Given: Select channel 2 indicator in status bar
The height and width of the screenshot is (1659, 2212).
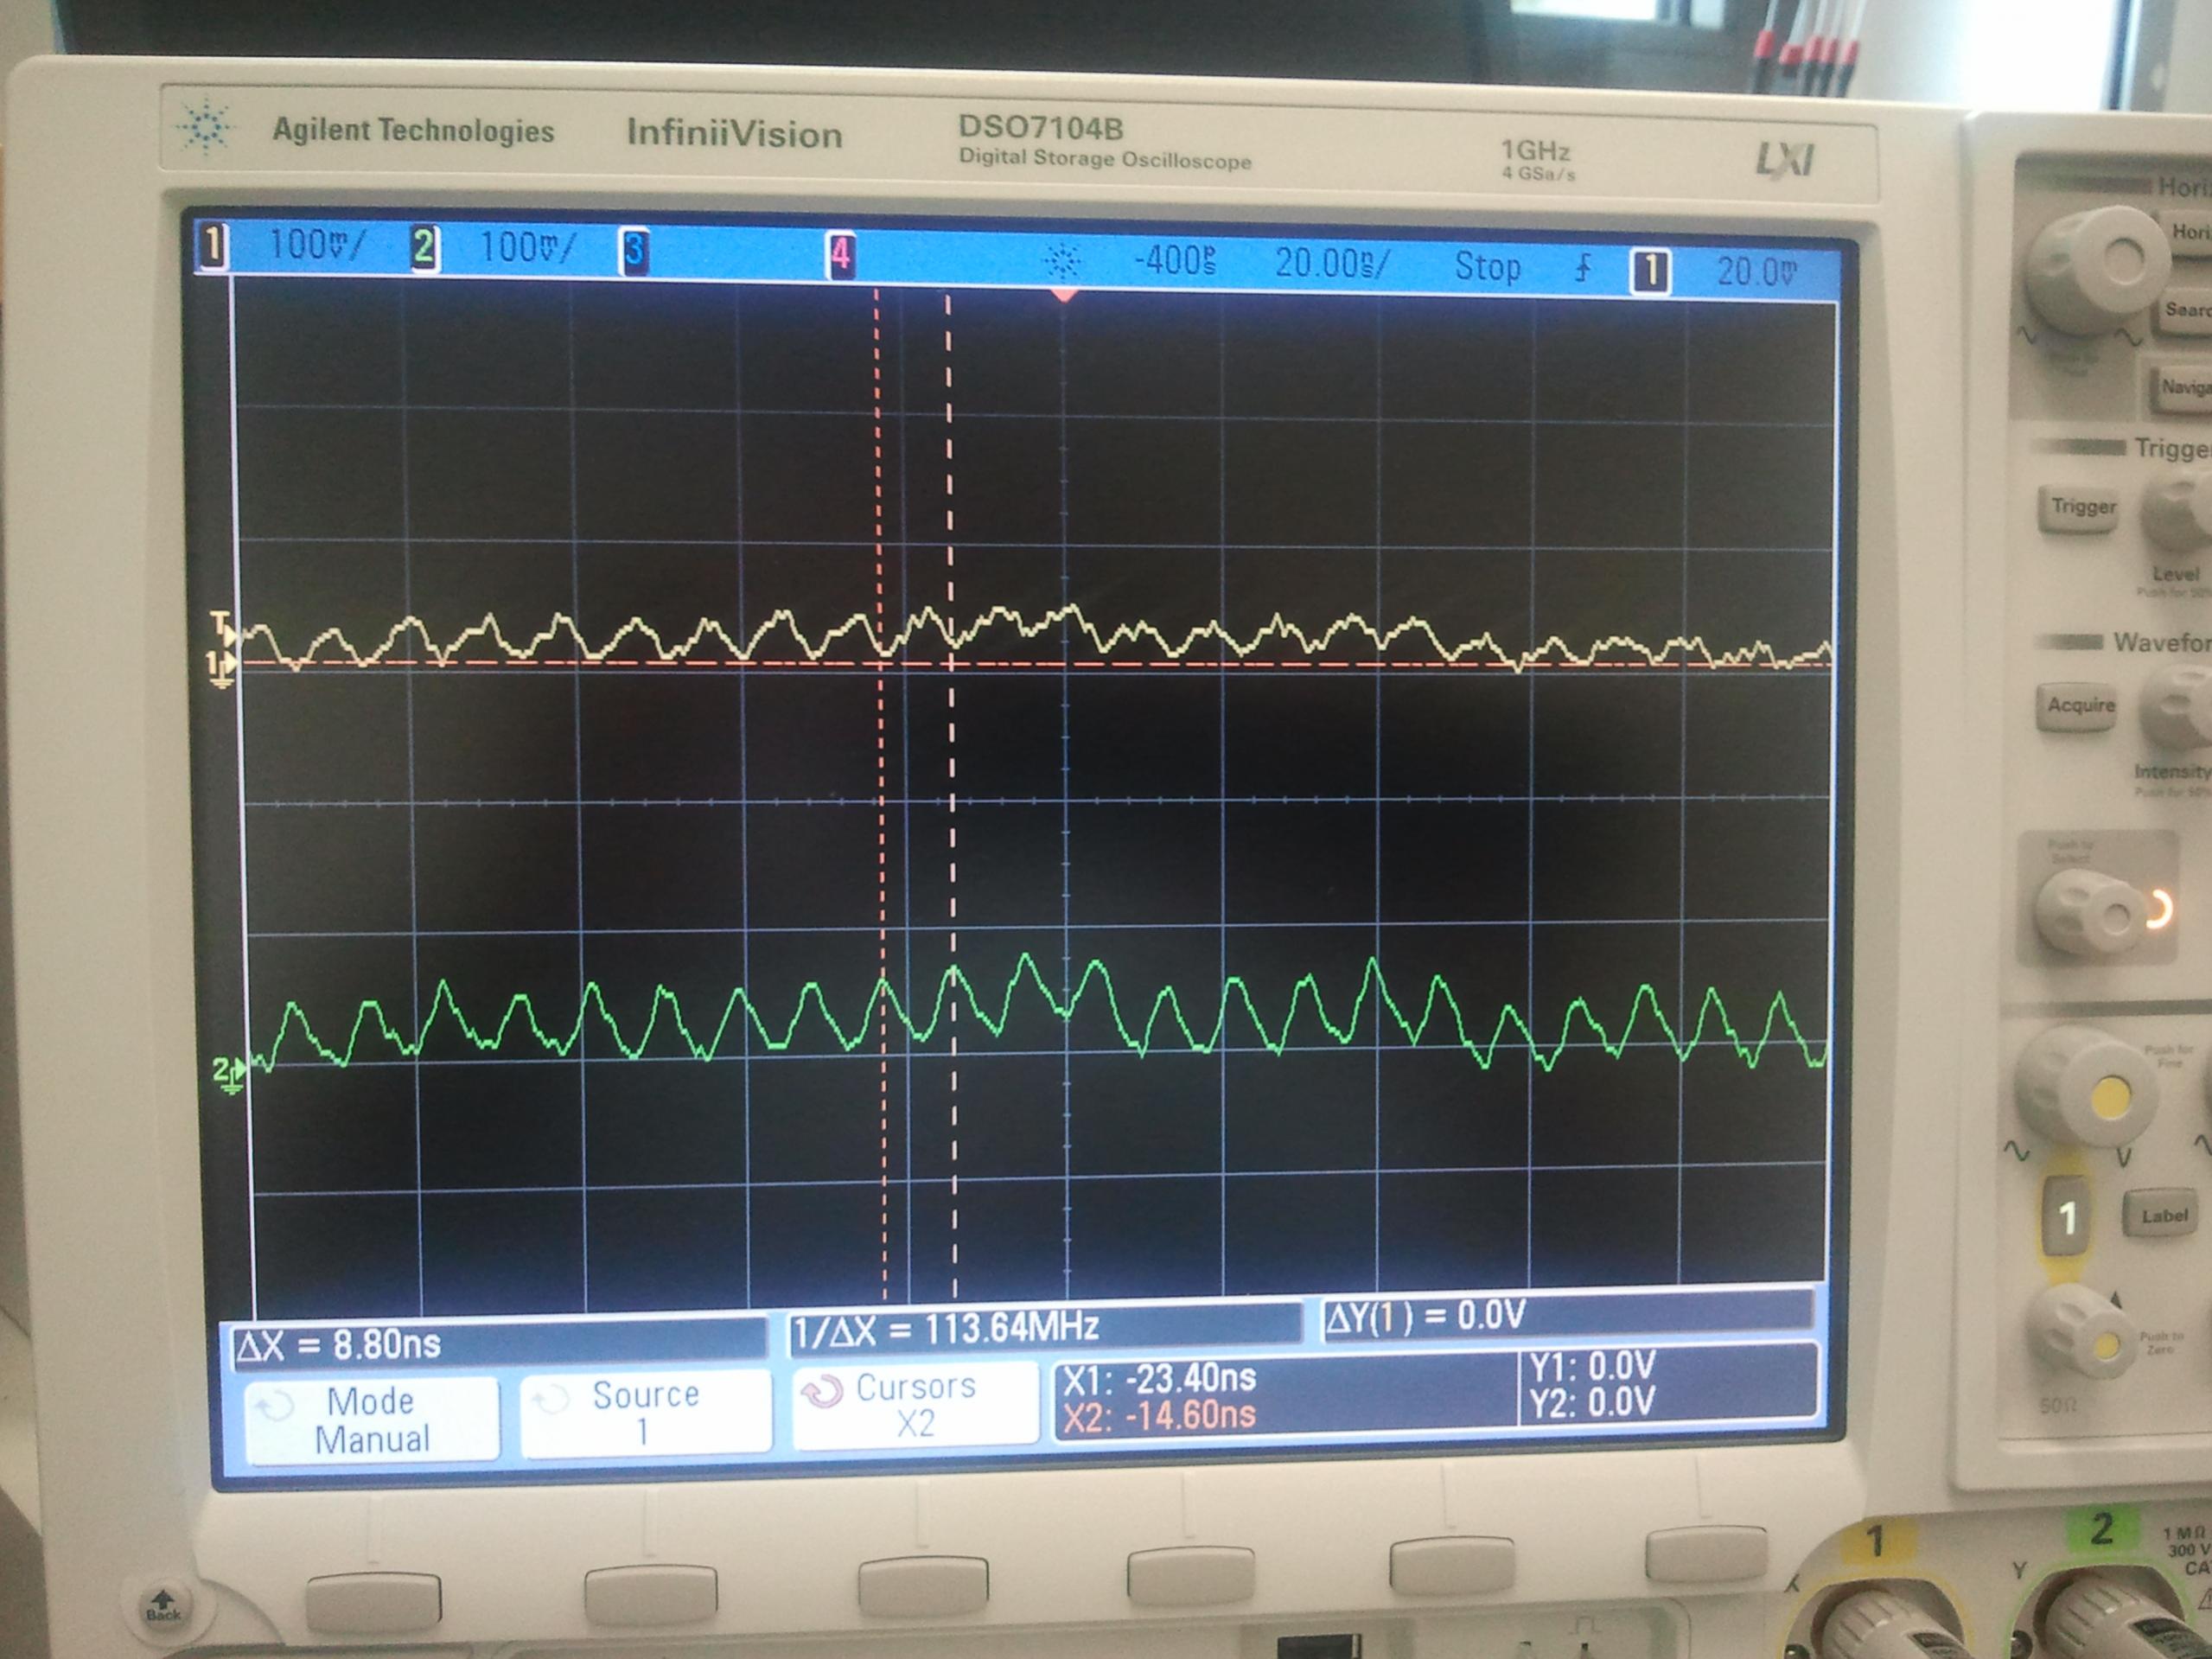Looking at the screenshot, I should 424,247.
